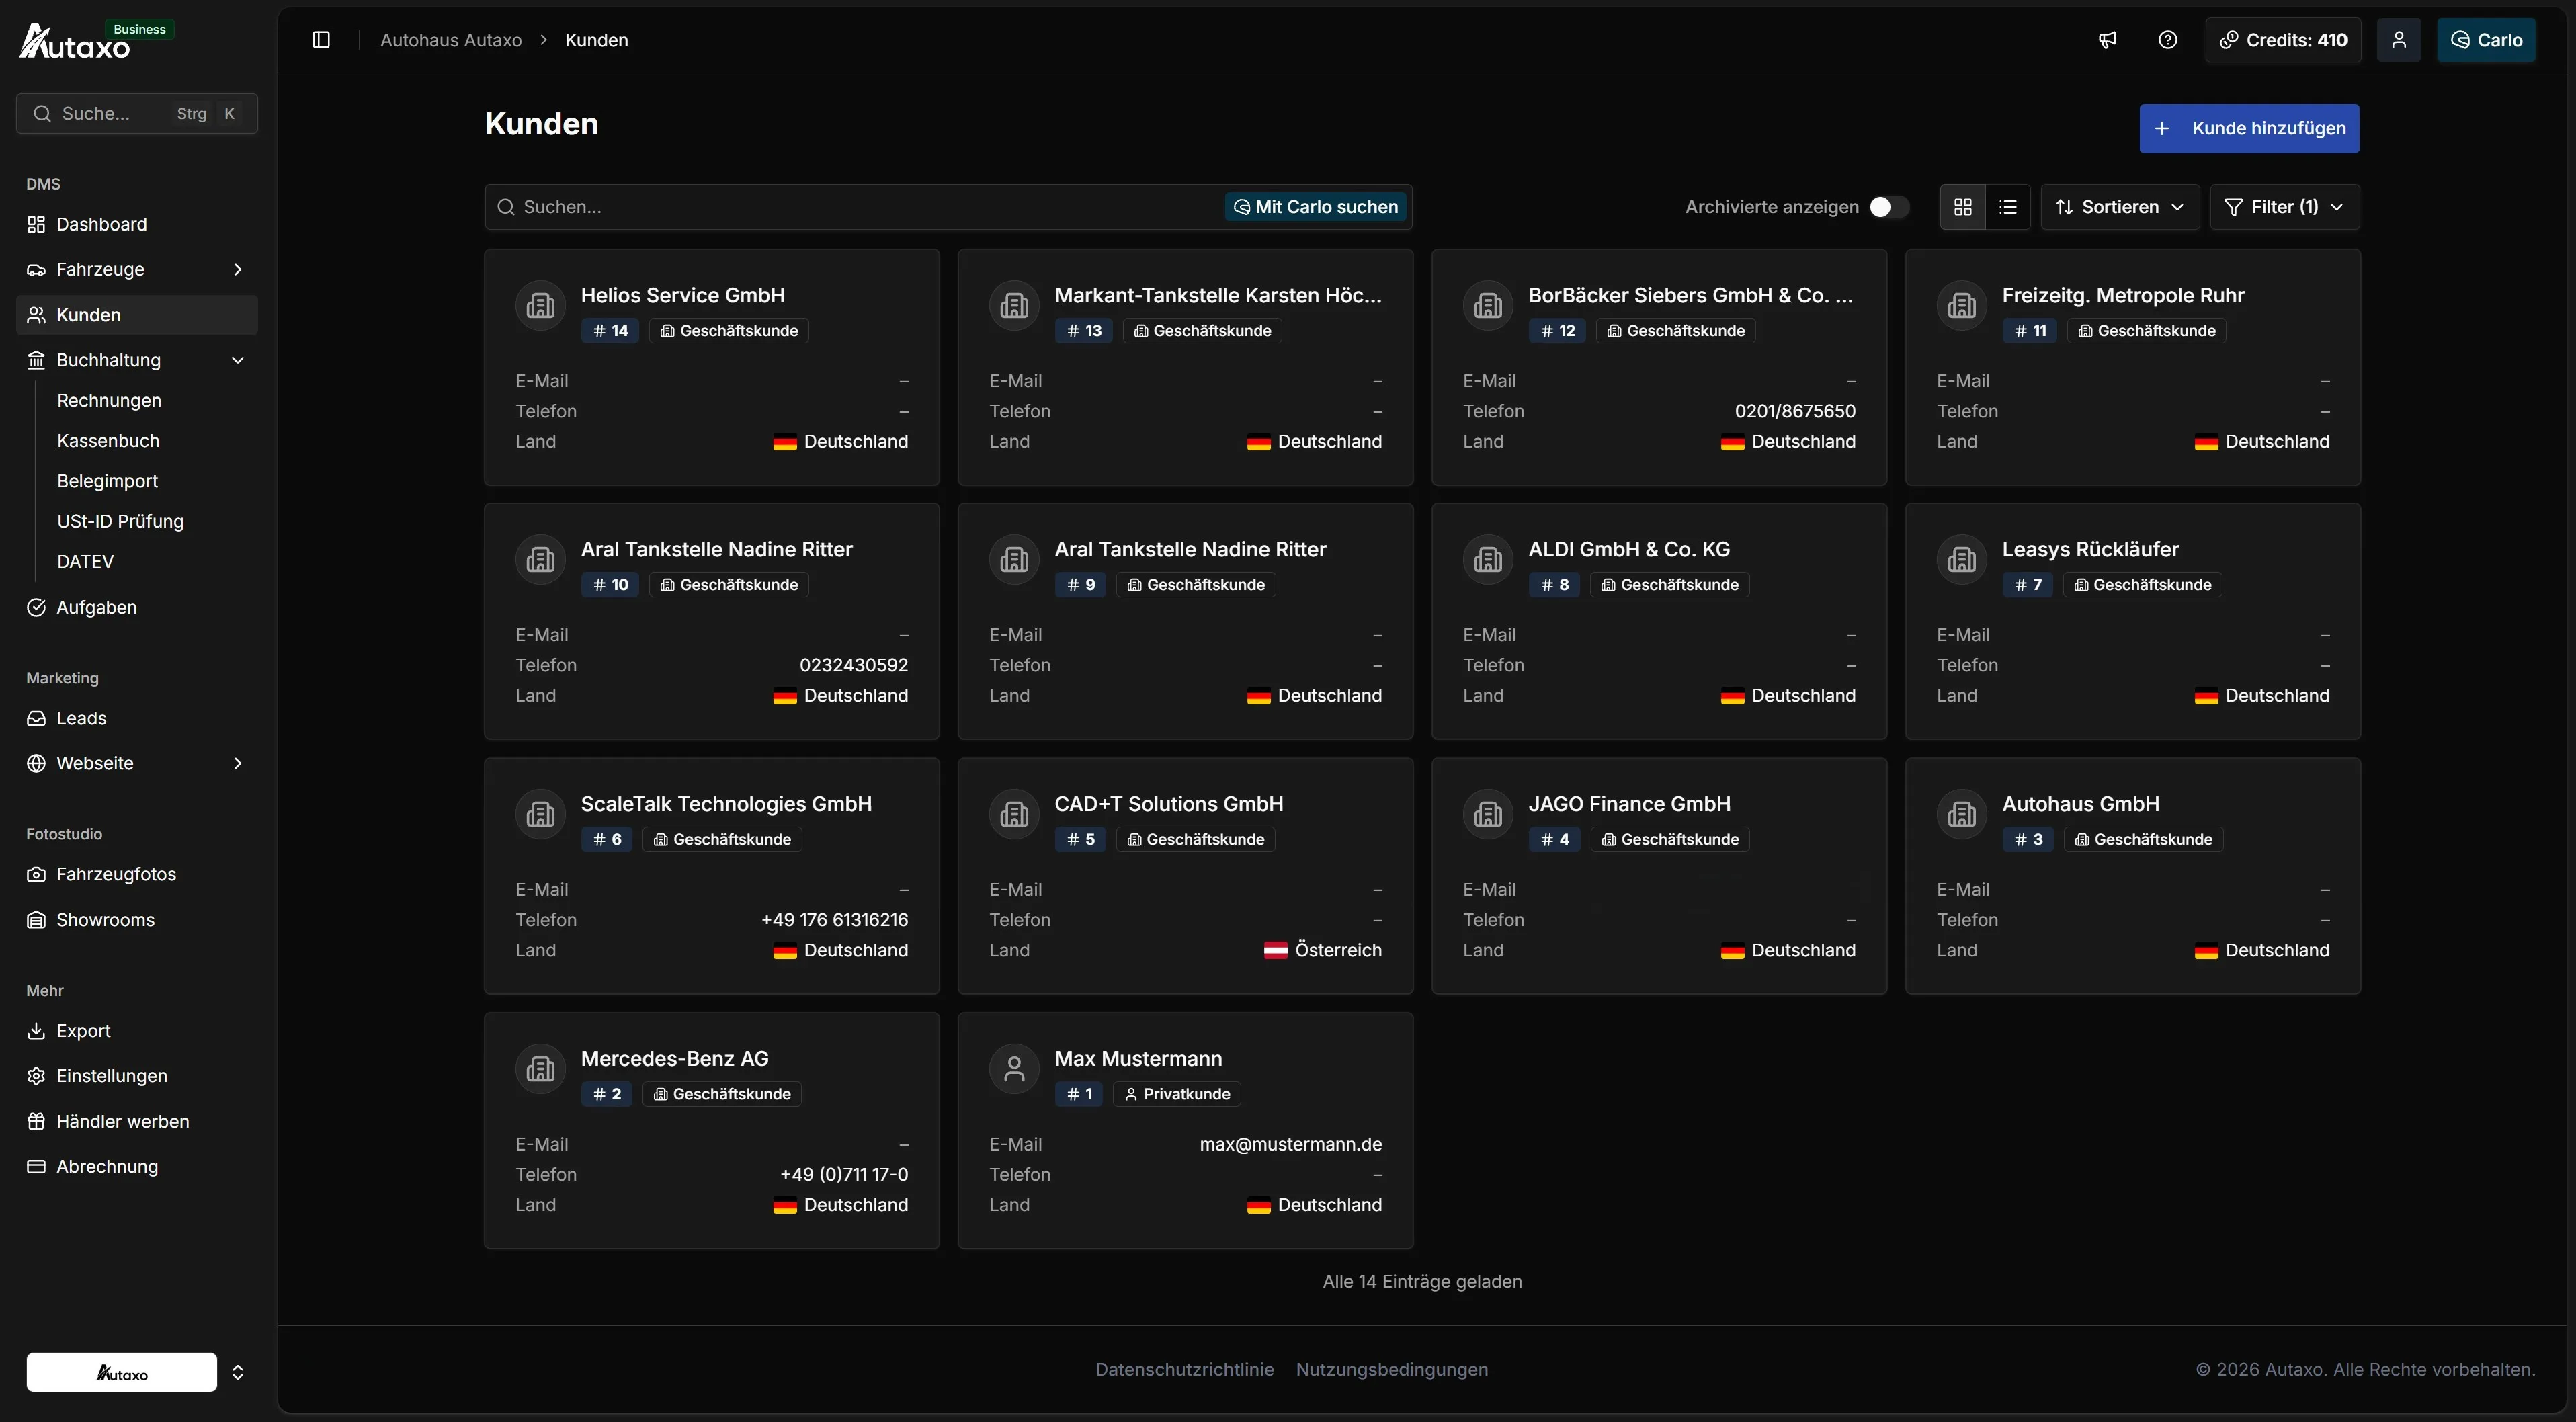Switch to grid view icon
Viewport: 2576px width, 1422px height.
click(x=1962, y=207)
